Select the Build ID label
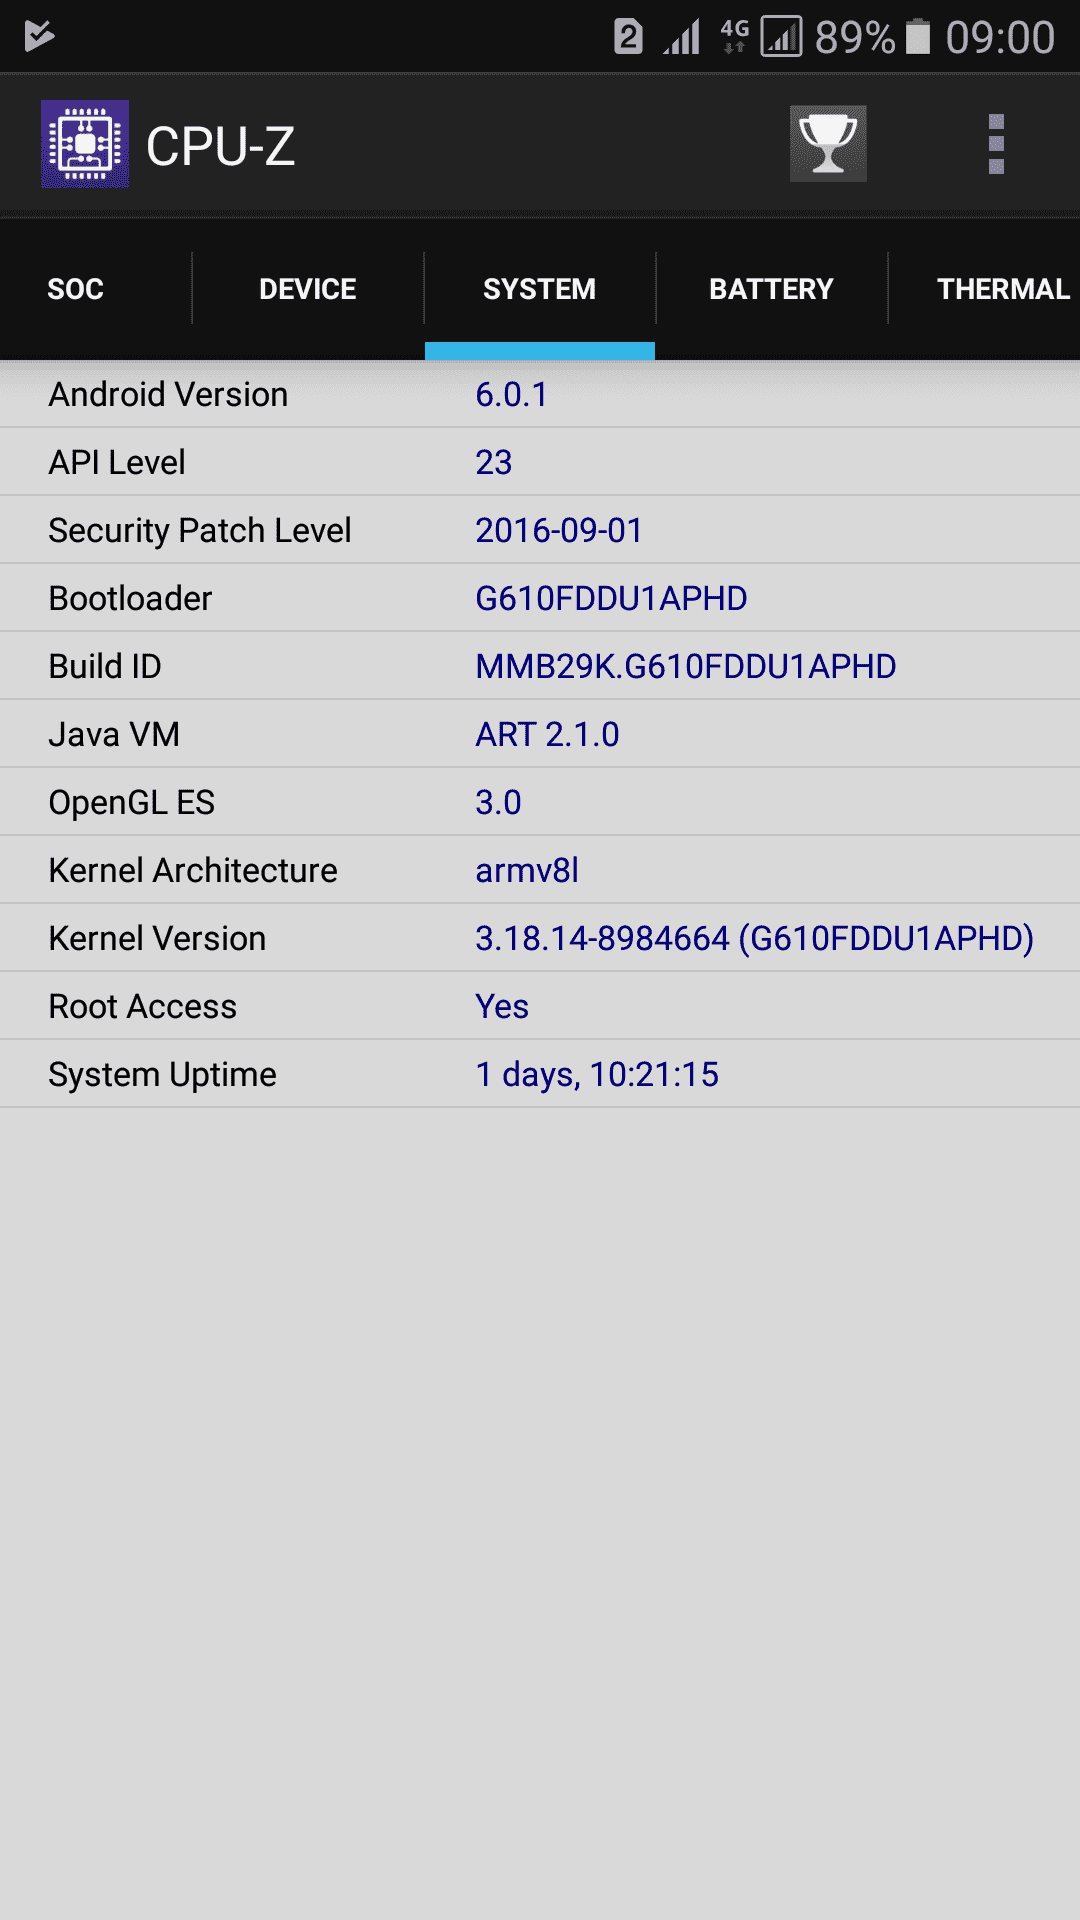Screen dimensions: 1080x1920 [105, 666]
